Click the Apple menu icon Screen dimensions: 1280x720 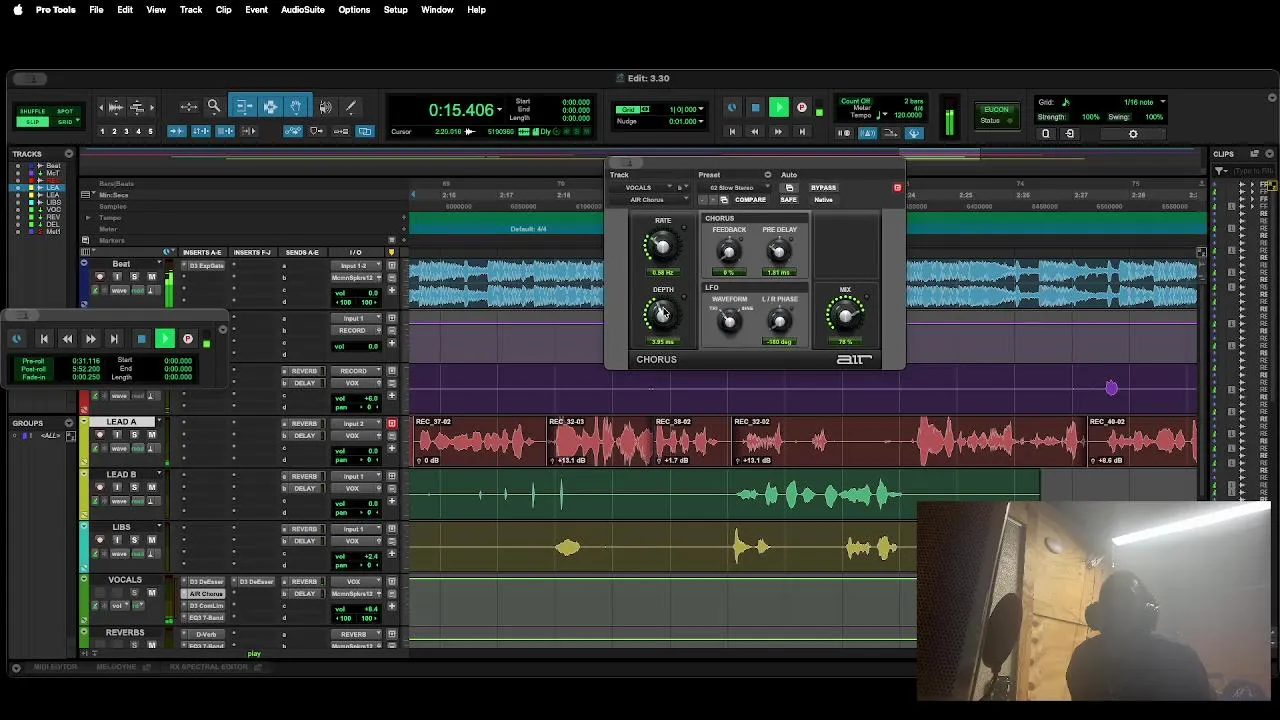point(17,10)
